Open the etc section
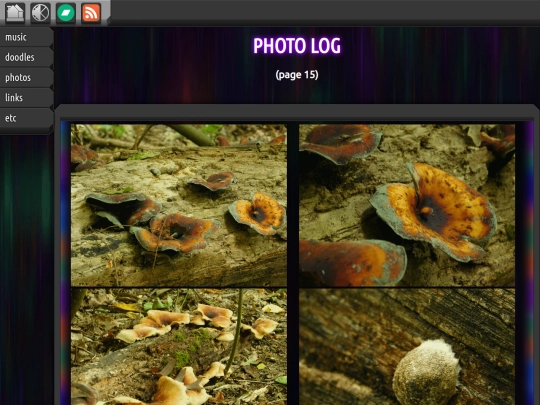 27,118
